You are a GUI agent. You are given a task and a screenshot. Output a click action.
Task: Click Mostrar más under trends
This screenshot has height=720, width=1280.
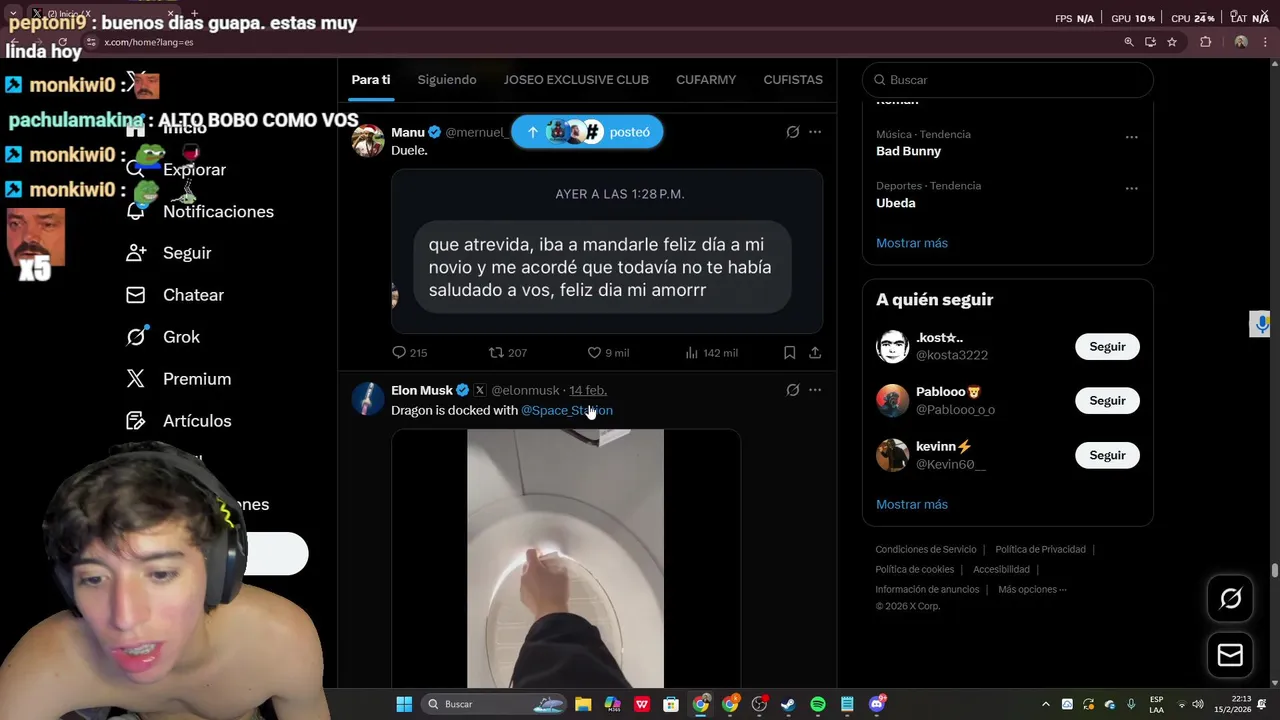point(912,243)
